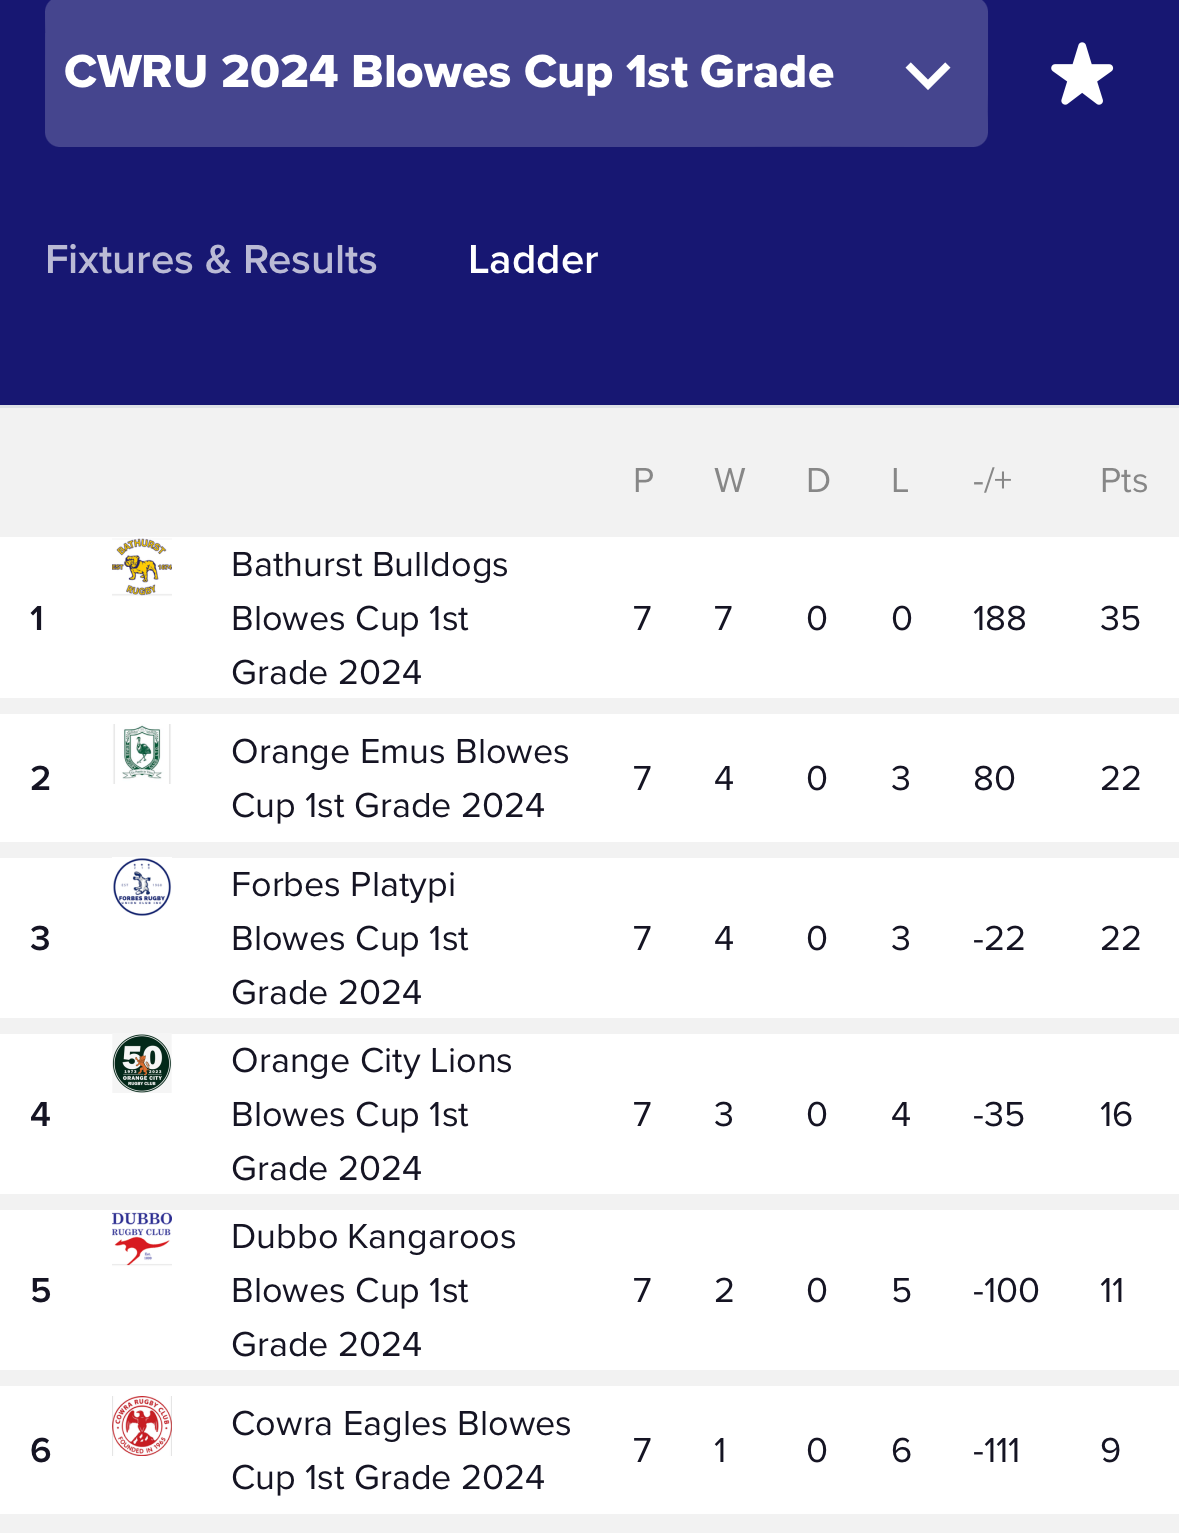This screenshot has width=1179, height=1533.
Task: Click the Pts column header
Action: (x=1123, y=481)
